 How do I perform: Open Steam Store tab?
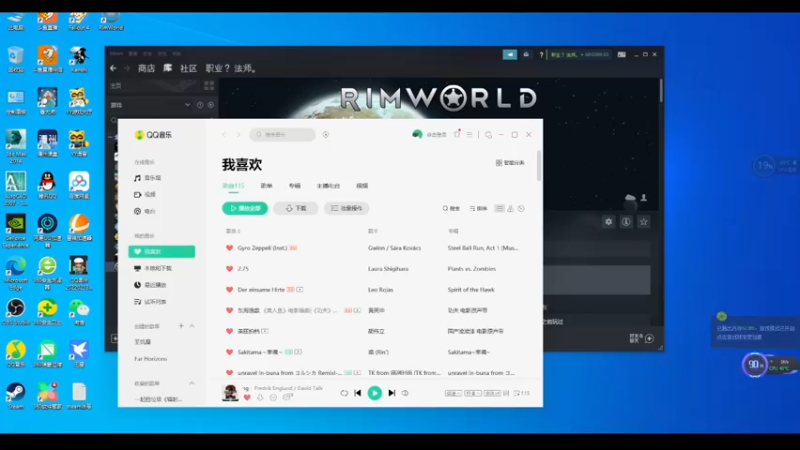(146, 68)
